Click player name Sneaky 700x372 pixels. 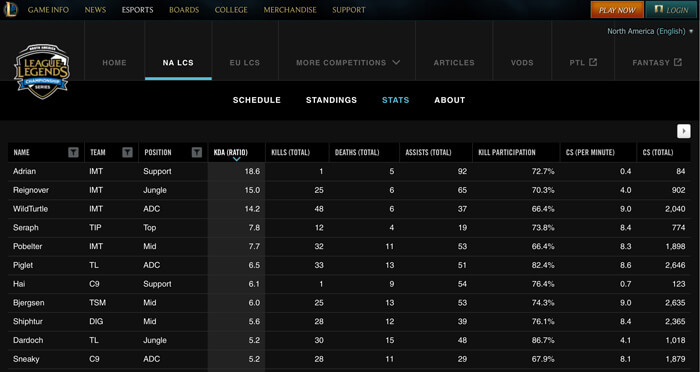(26, 359)
